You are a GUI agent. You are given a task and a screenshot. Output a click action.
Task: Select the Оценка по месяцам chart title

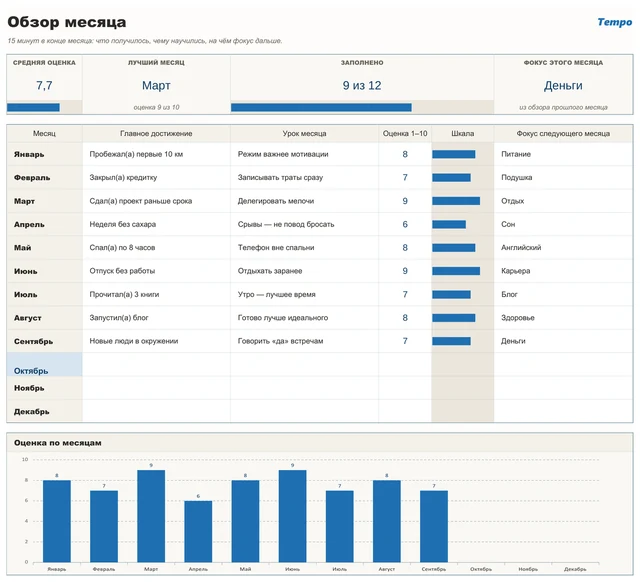[58, 443]
